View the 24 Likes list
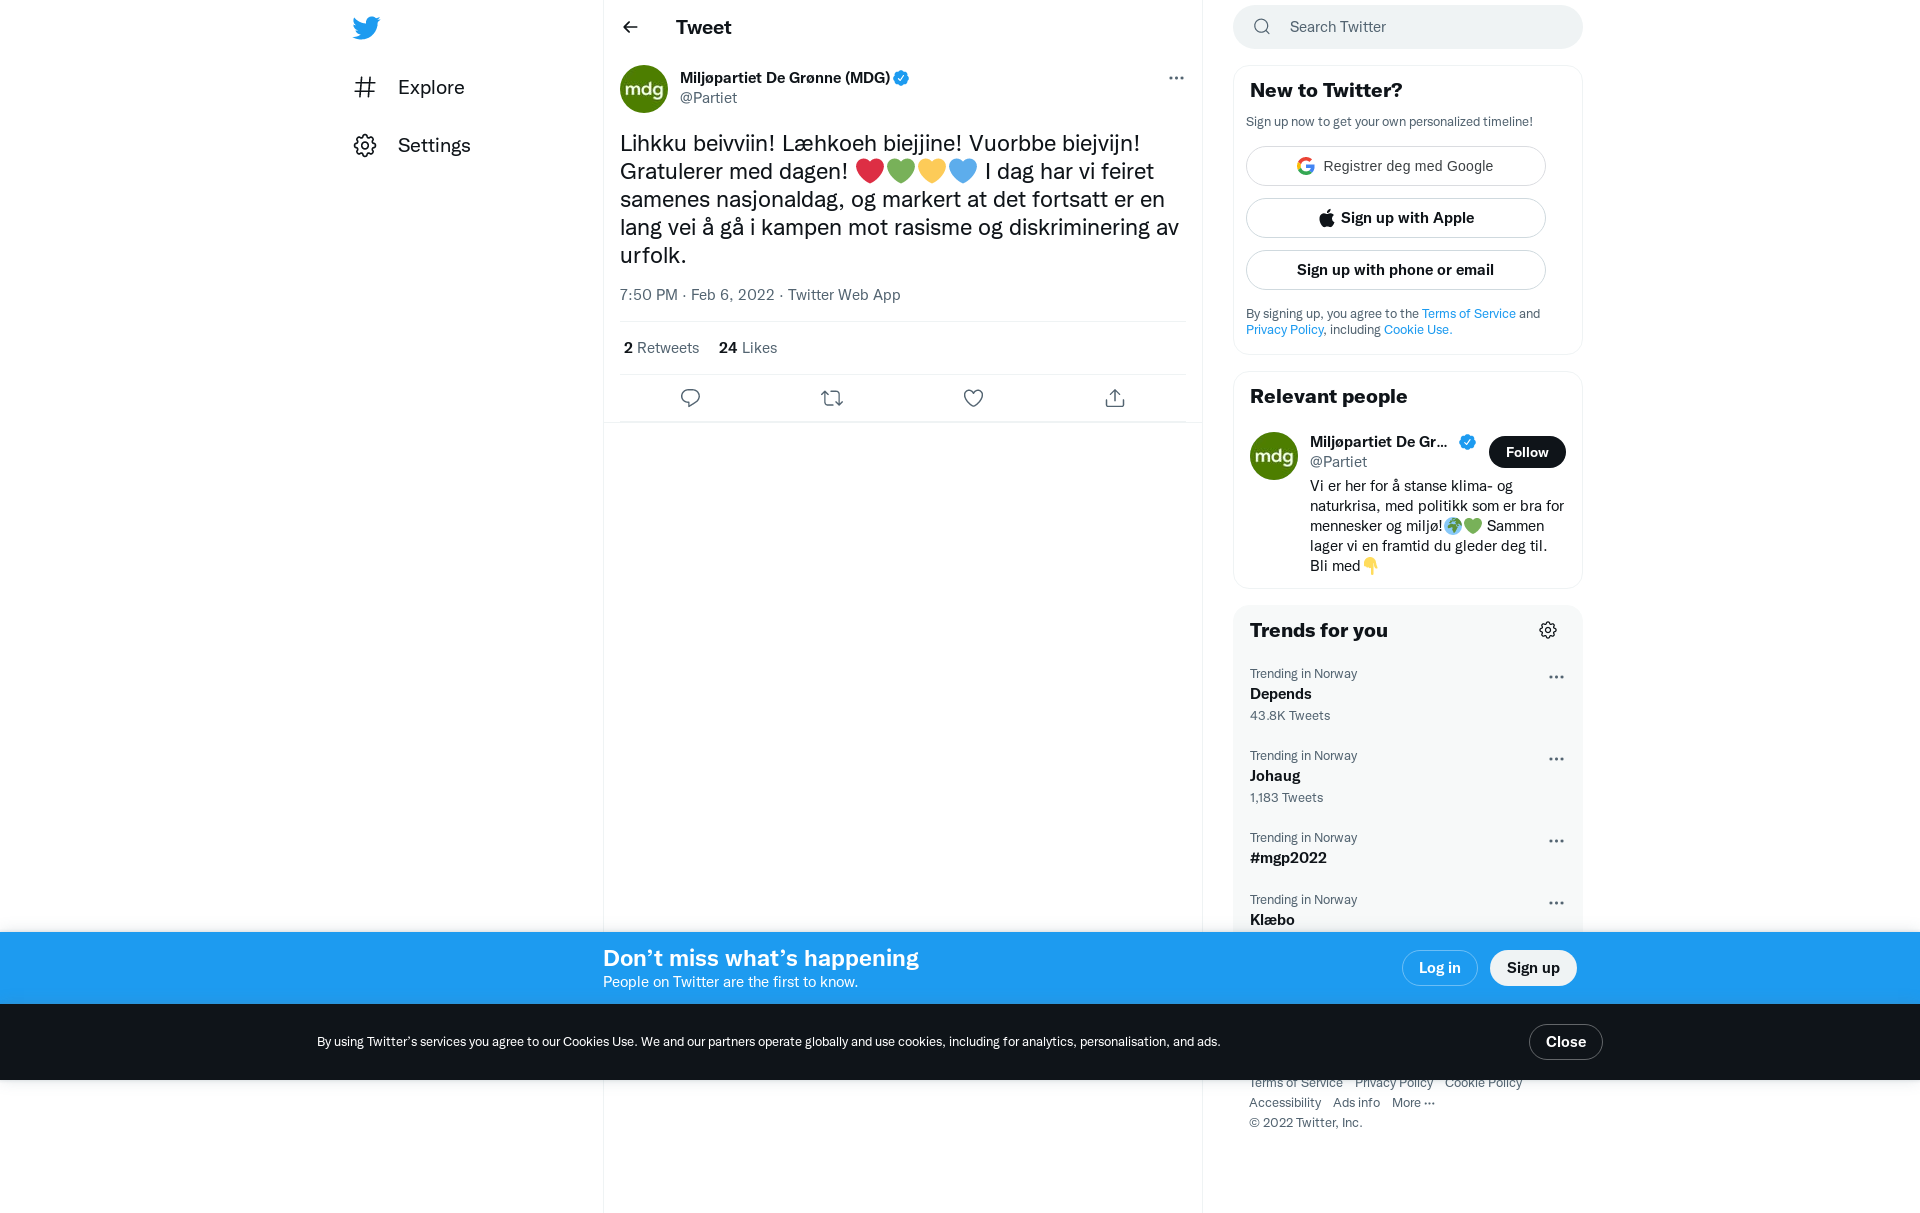Image resolution: width=1920 pixels, height=1213 pixels. (x=747, y=348)
